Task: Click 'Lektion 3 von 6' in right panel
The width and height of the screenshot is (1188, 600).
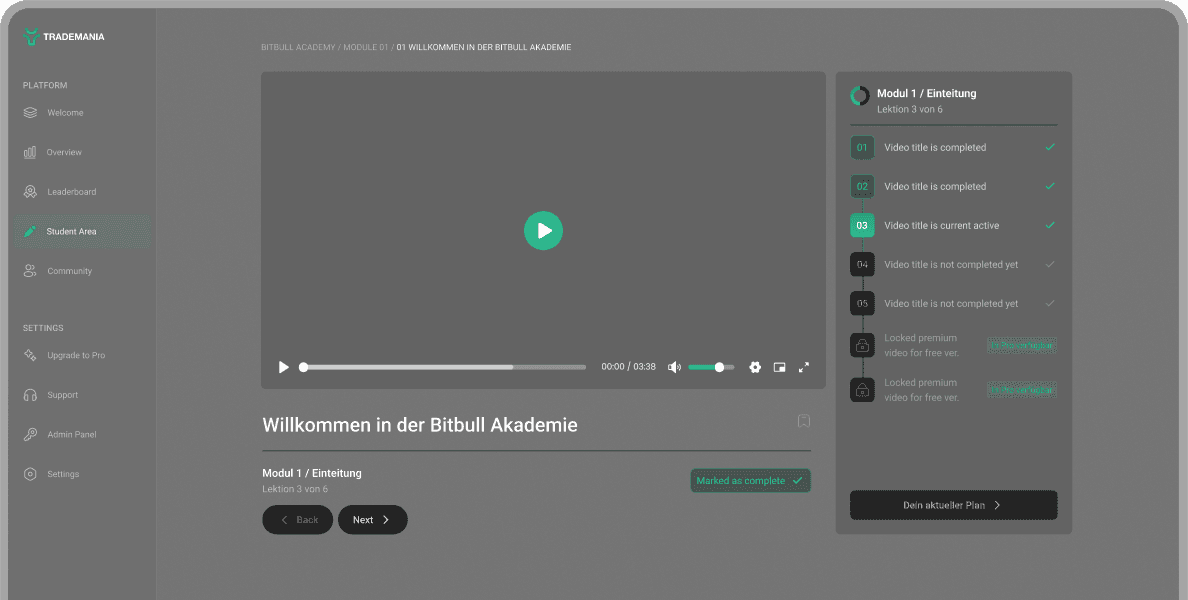Action: coord(910,109)
